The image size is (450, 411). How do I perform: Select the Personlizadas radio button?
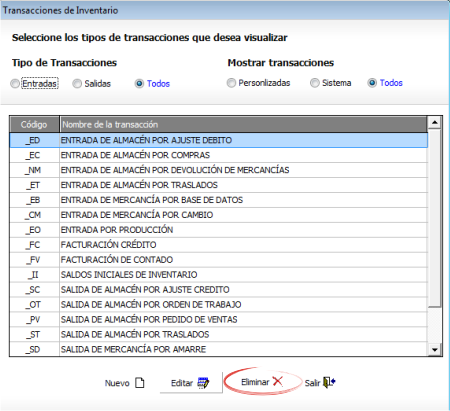tap(231, 83)
